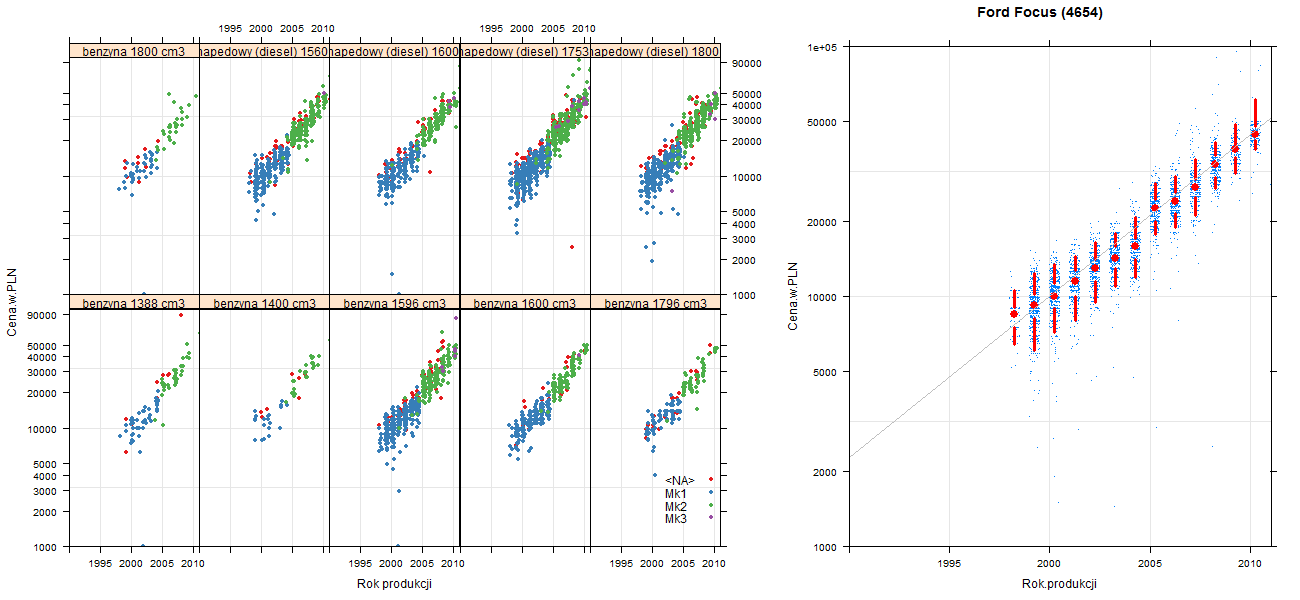Select the 'benzyna 1388 cm3' panel strip

(134, 303)
